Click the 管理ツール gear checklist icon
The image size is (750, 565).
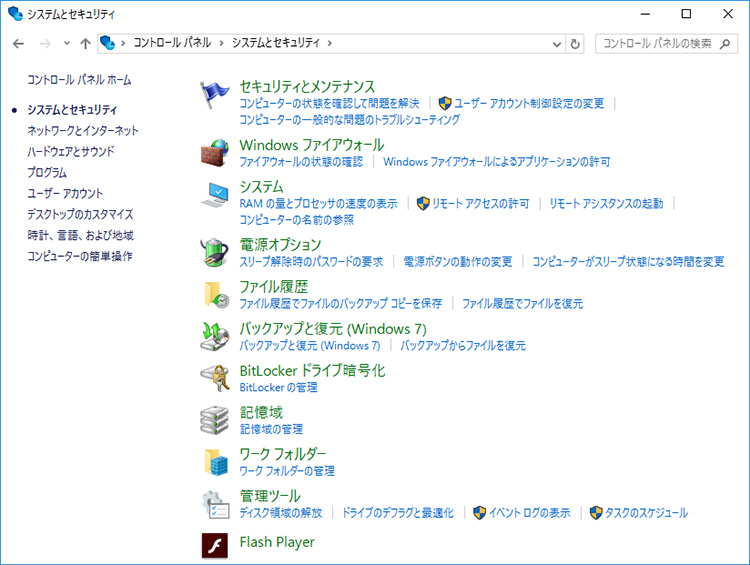pyautogui.click(x=216, y=503)
